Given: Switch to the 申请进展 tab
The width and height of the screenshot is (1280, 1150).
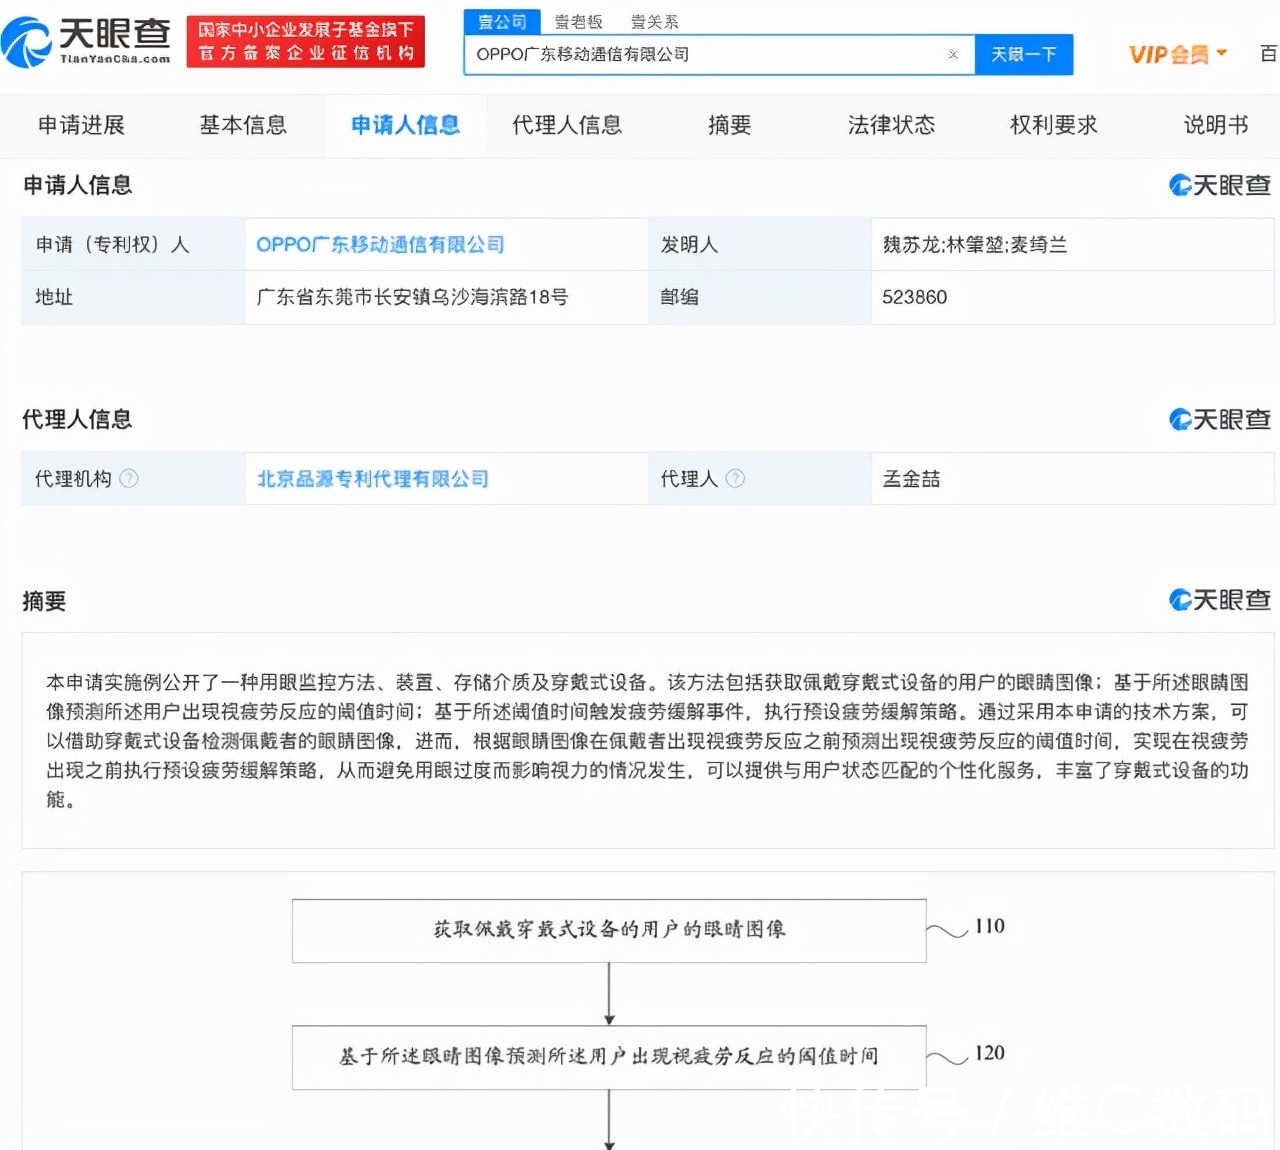Looking at the screenshot, I should pos(81,125).
